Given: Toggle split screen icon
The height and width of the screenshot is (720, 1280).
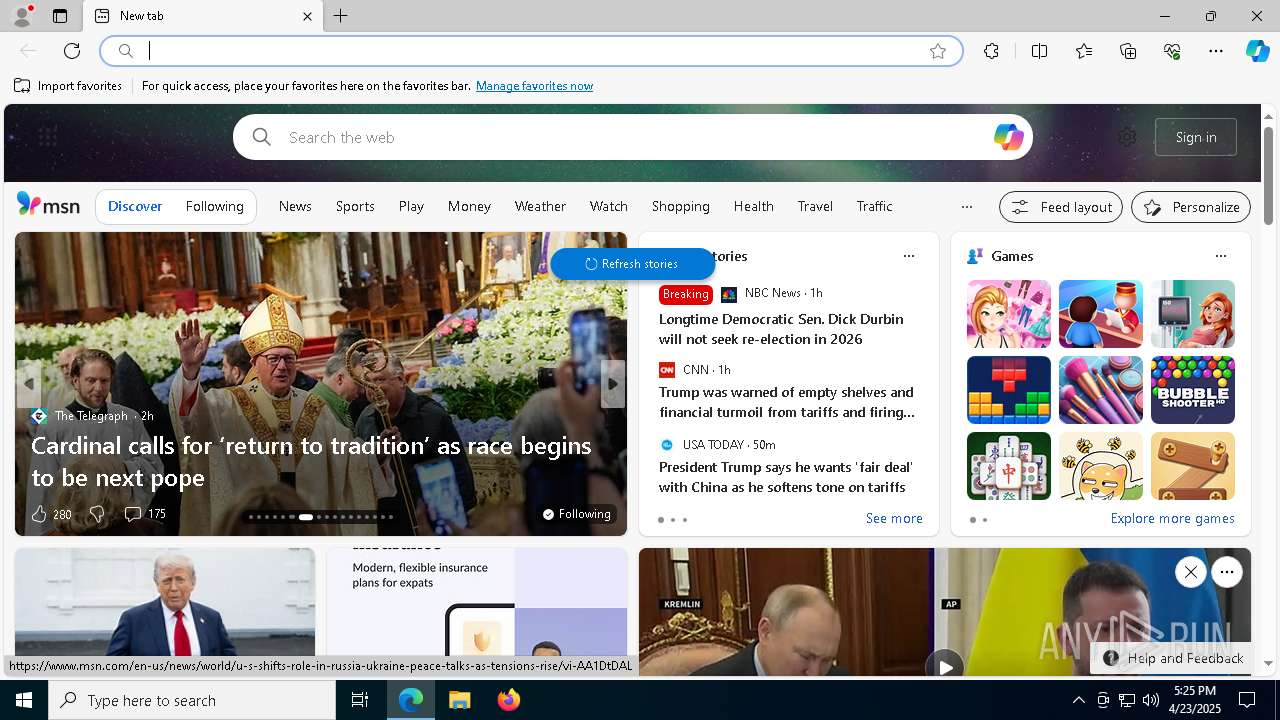Looking at the screenshot, I should pos(1039,51).
